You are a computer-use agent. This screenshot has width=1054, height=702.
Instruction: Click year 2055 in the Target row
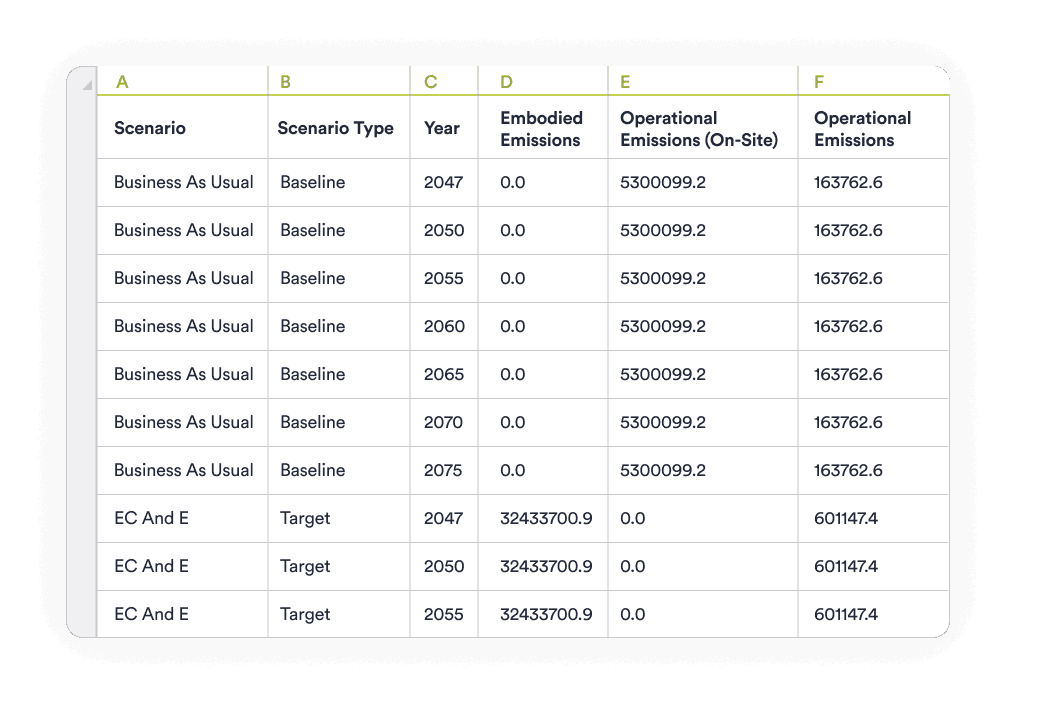444,614
